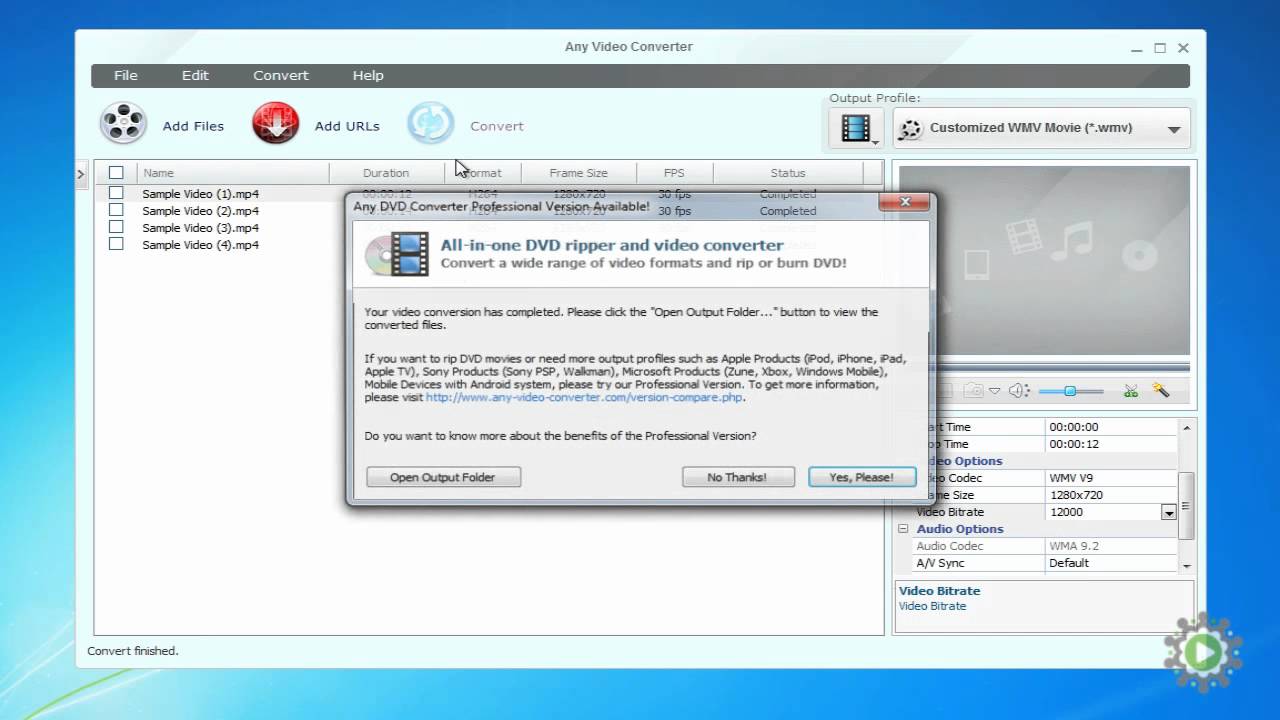Sort by the Frame Size column header
The width and height of the screenshot is (1280, 720).
(578, 173)
